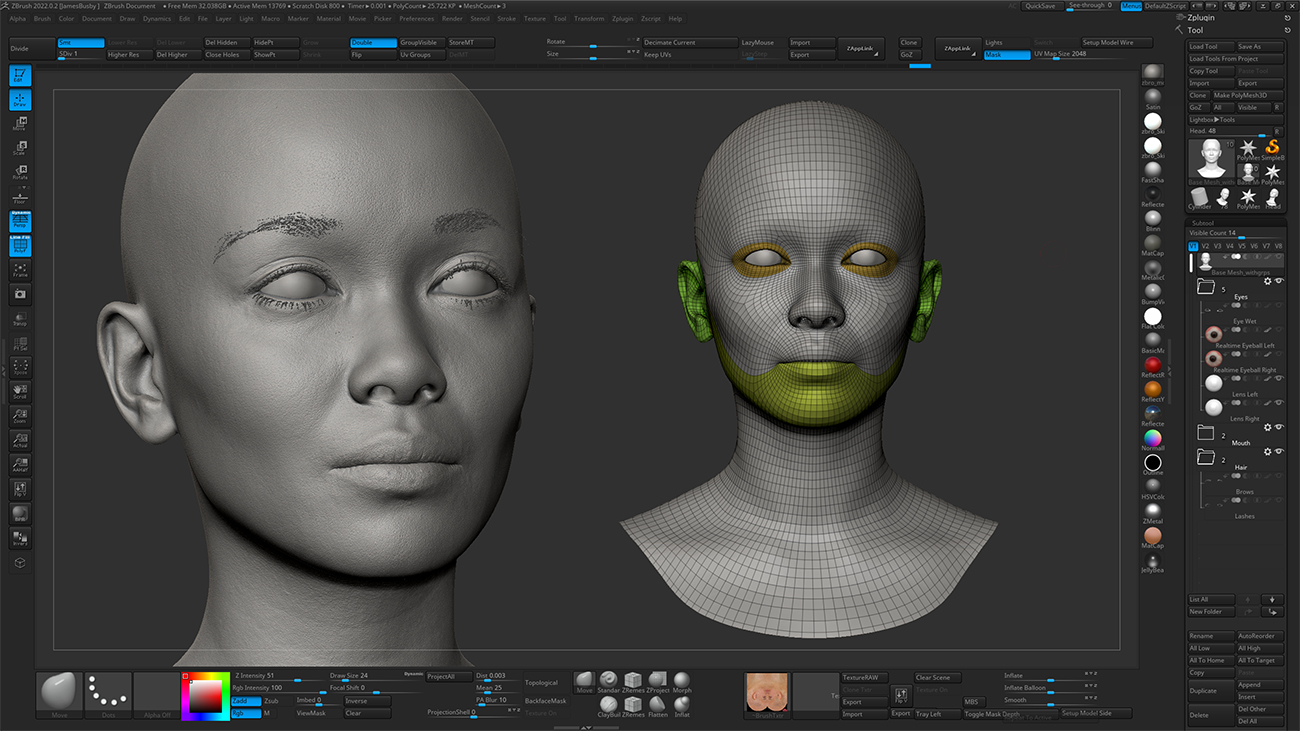
Task: Click the Frame view icon
Action: coord(20,270)
